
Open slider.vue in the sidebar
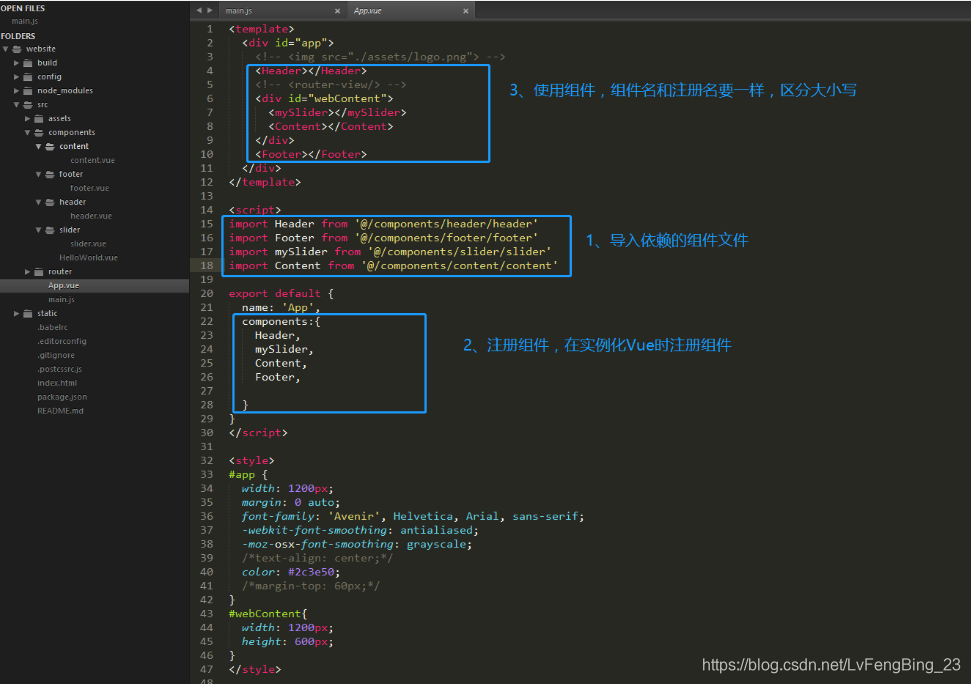tap(89, 244)
